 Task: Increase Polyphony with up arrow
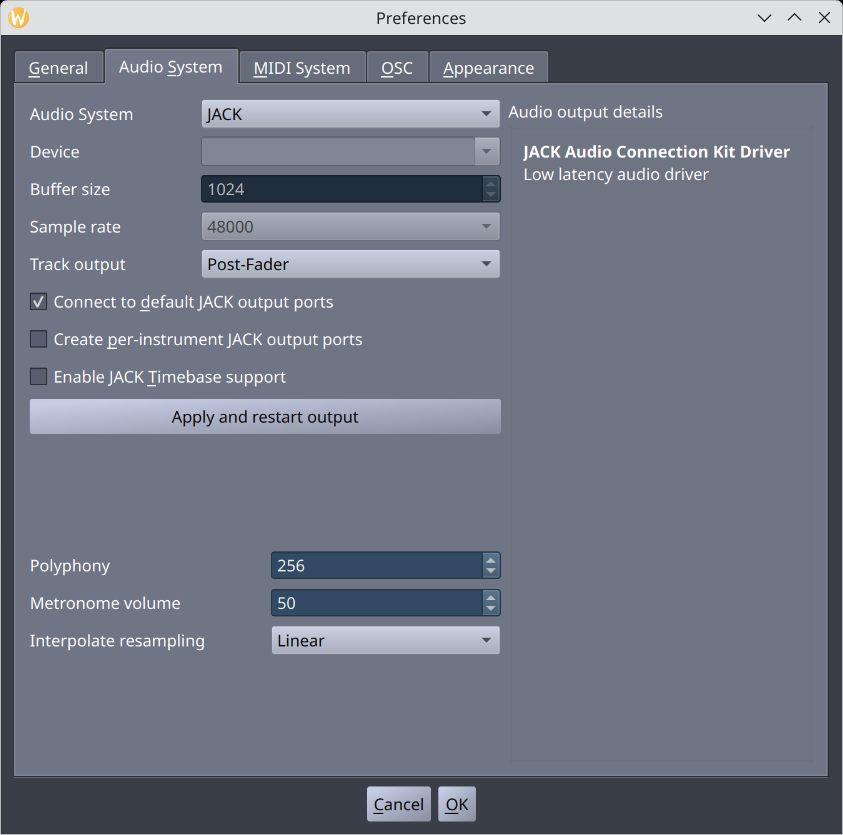(x=490, y=560)
